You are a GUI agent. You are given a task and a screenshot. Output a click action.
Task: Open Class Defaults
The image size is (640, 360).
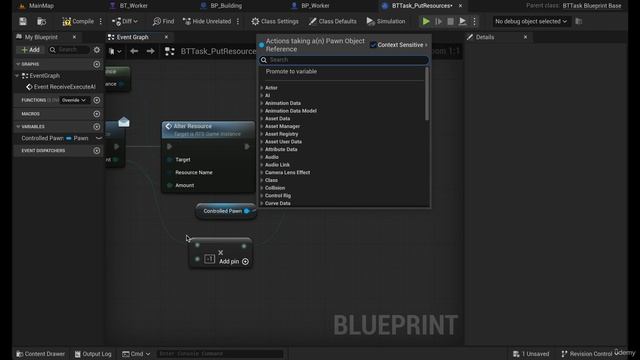point(333,21)
